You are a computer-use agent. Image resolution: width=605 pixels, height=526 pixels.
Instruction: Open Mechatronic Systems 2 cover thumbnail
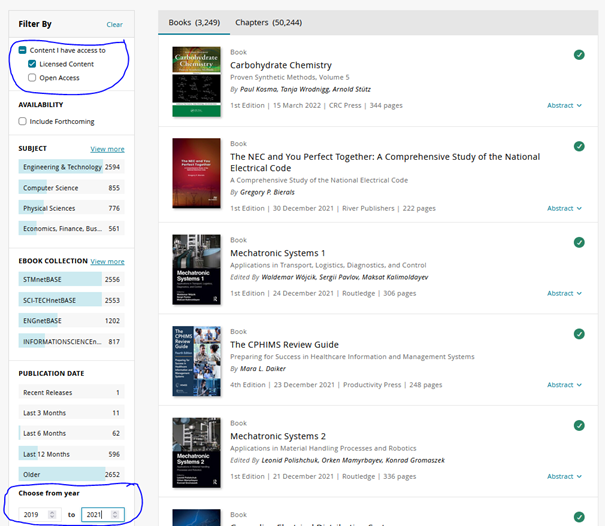tap(196, 452)
